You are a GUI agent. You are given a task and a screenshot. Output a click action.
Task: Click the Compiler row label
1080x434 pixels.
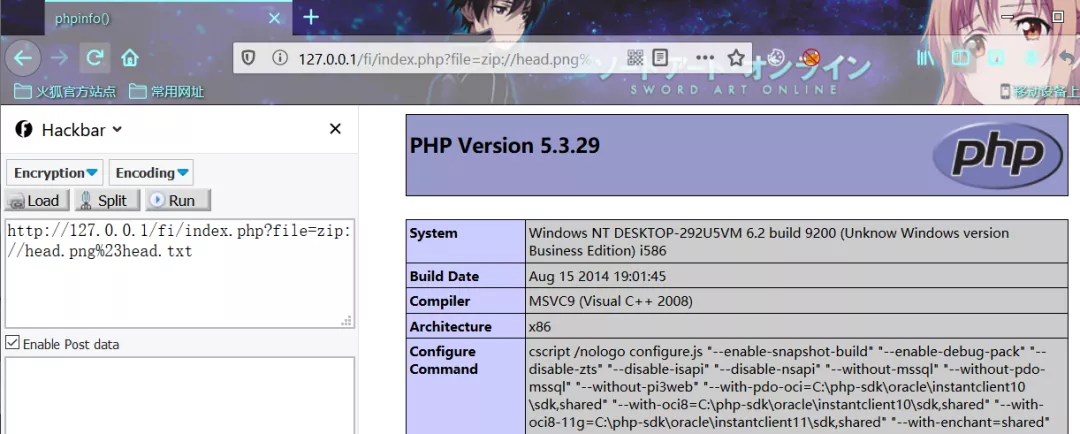pyautogui.click(x=439, y=301)
